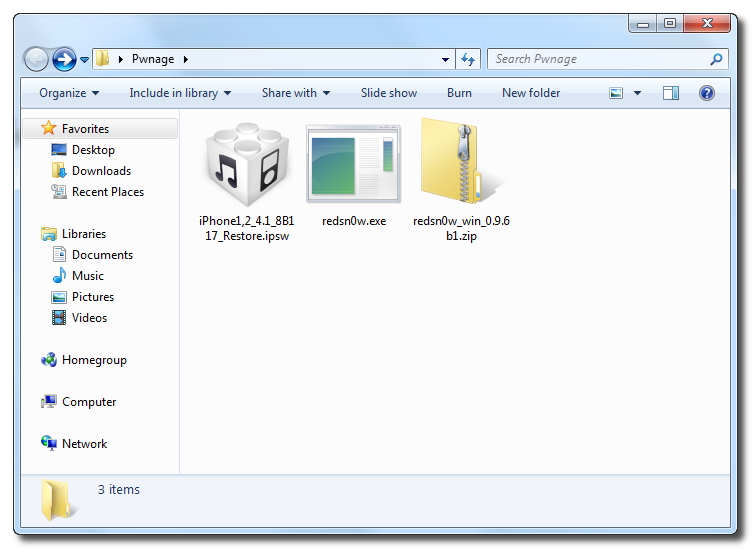Start the Slide show

point(388,93)
